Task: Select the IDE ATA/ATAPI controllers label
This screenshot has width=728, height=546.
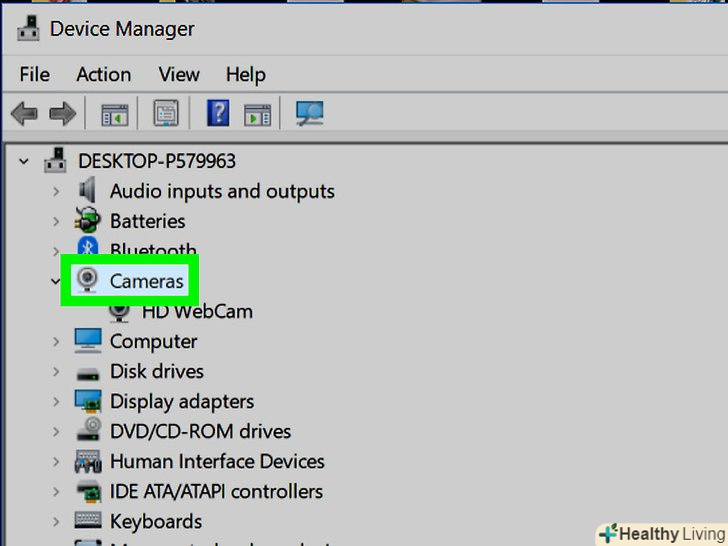Action: click(216, 492)
